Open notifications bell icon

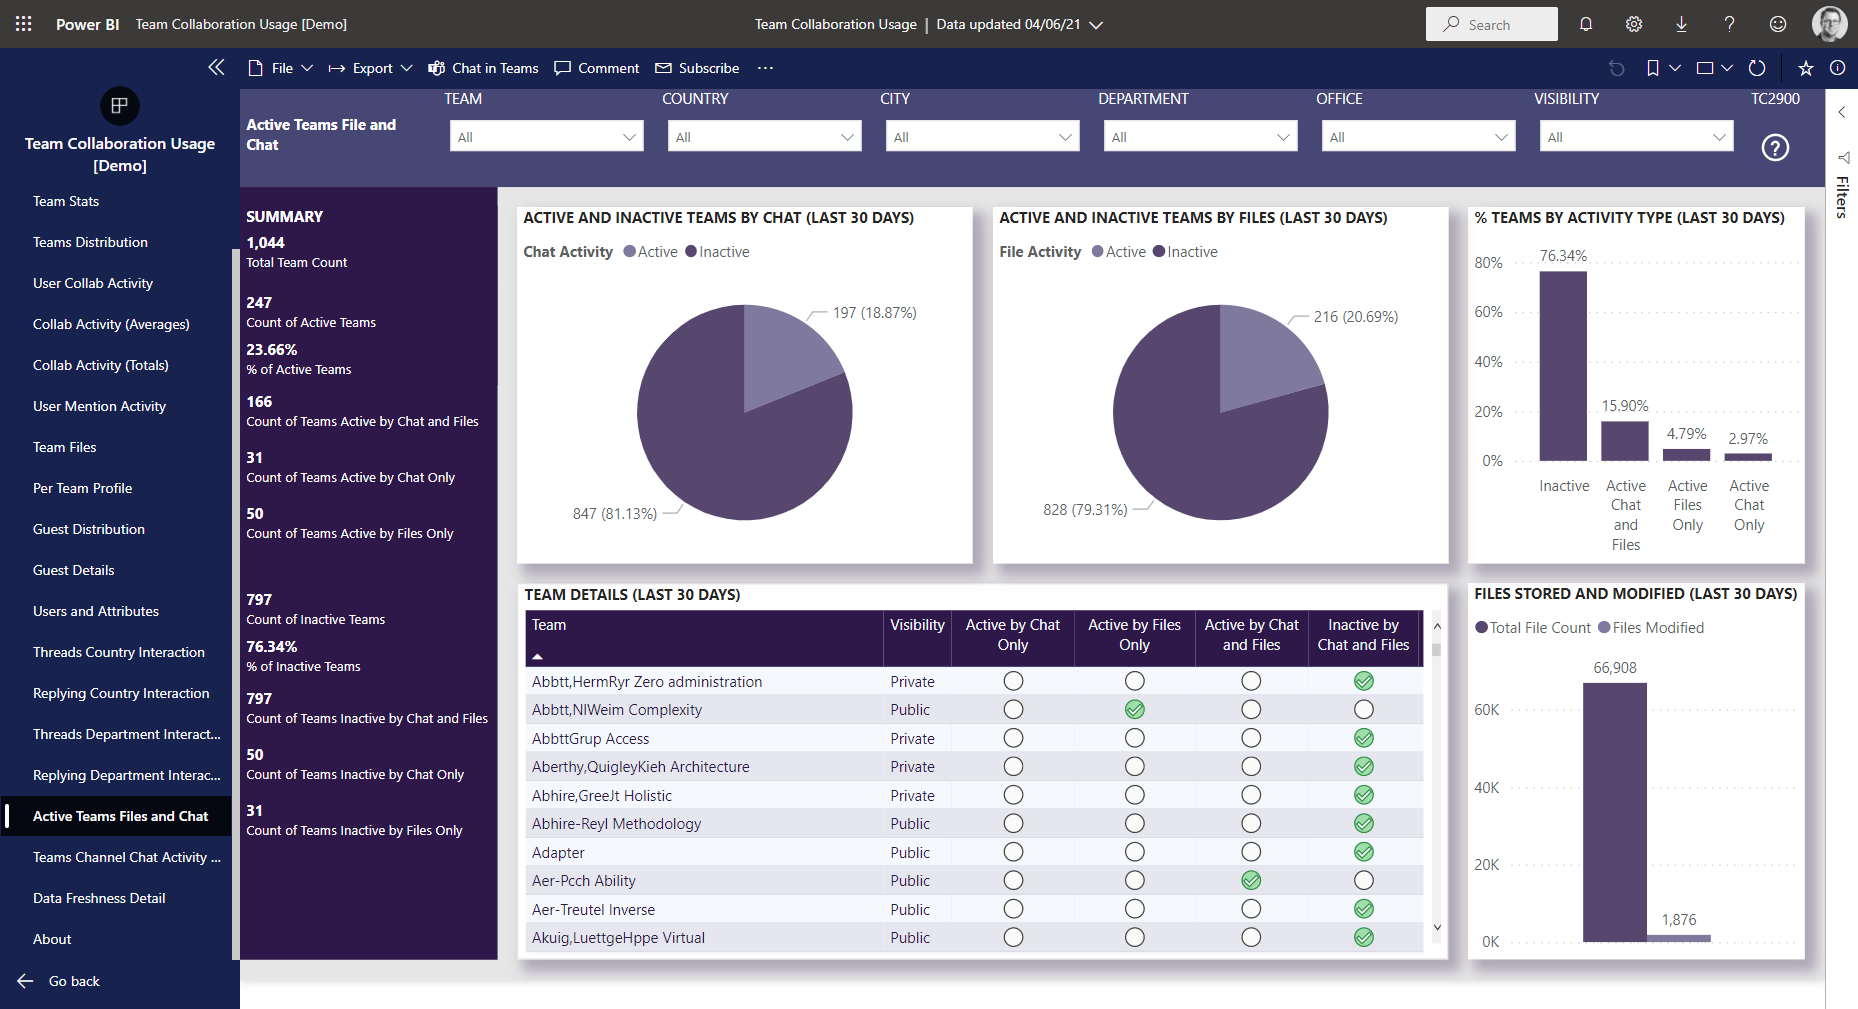click(1586, 24)
